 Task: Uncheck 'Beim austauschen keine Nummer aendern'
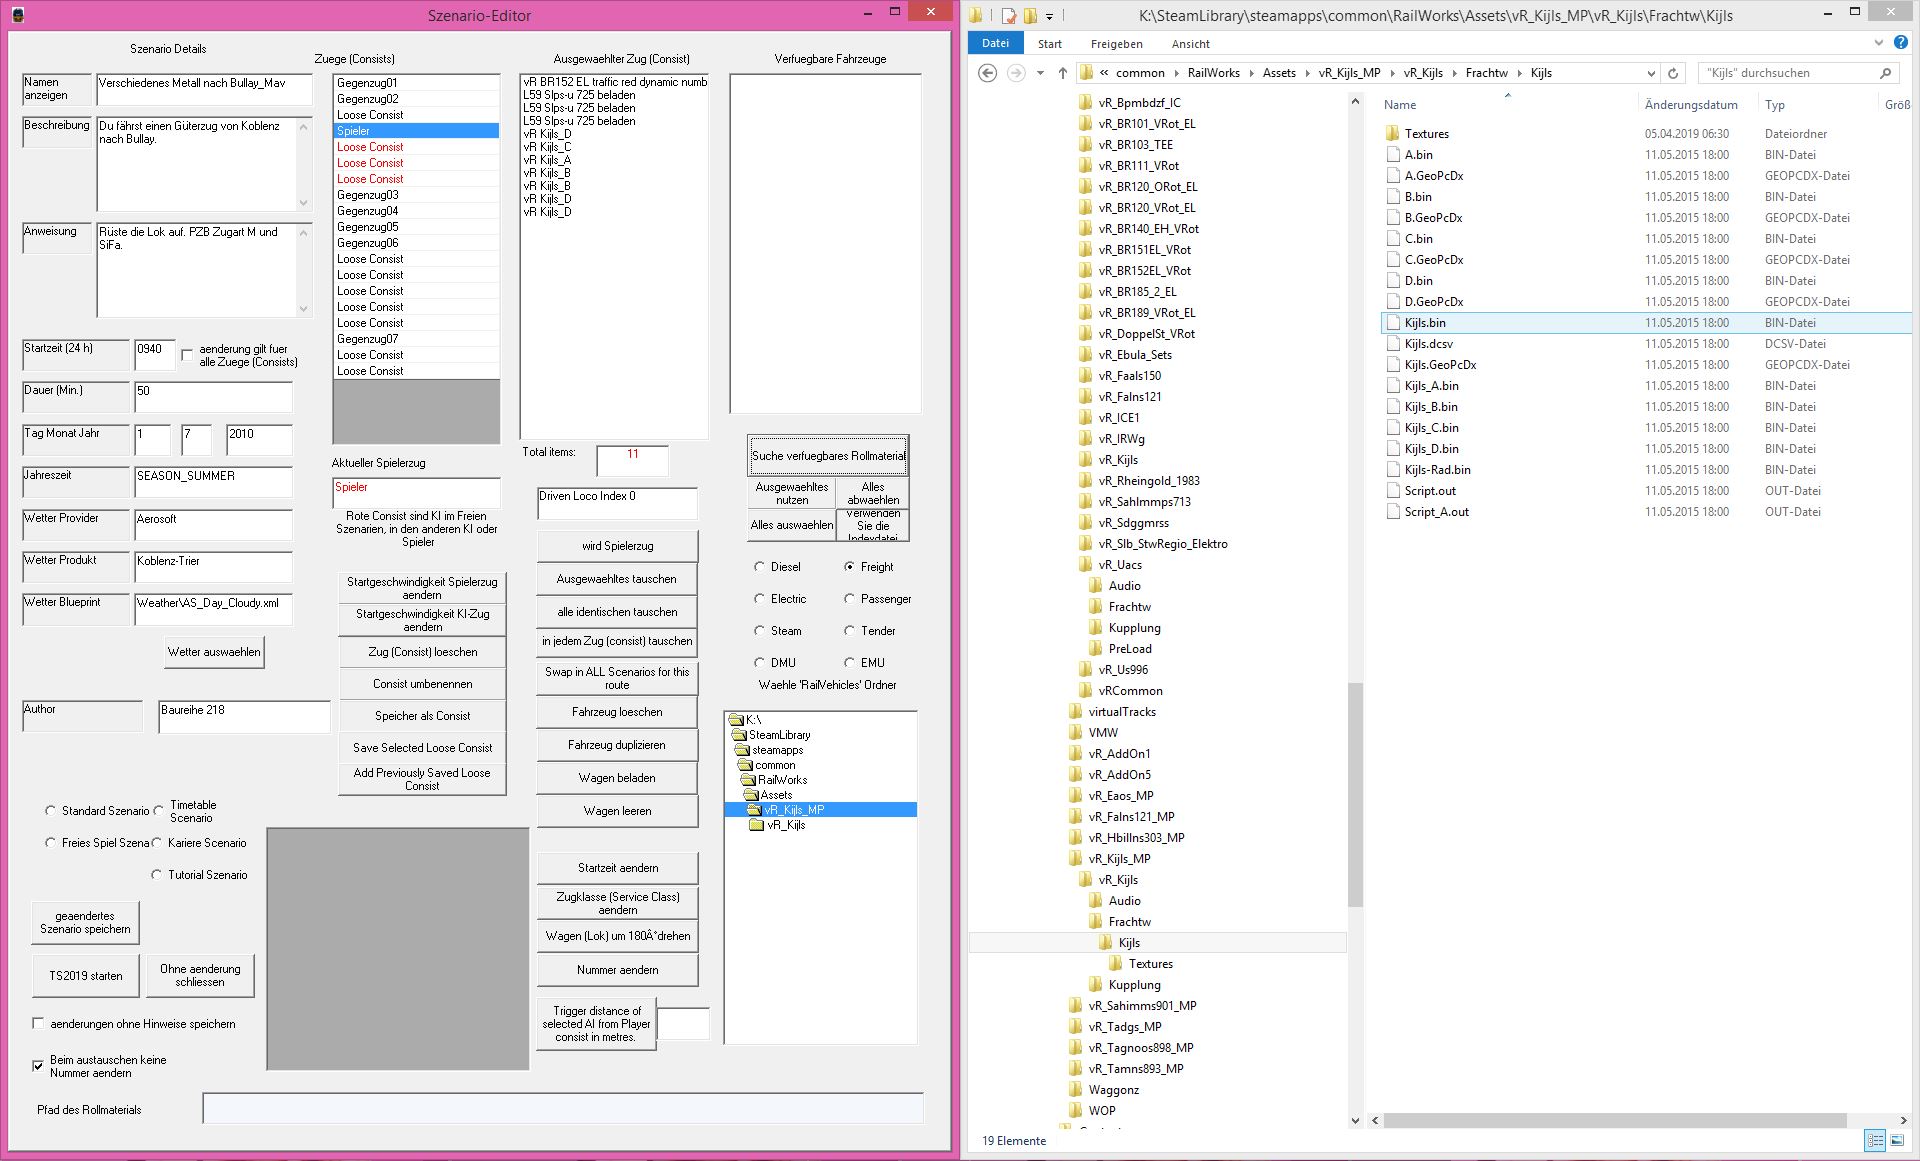click(38, 1066)
